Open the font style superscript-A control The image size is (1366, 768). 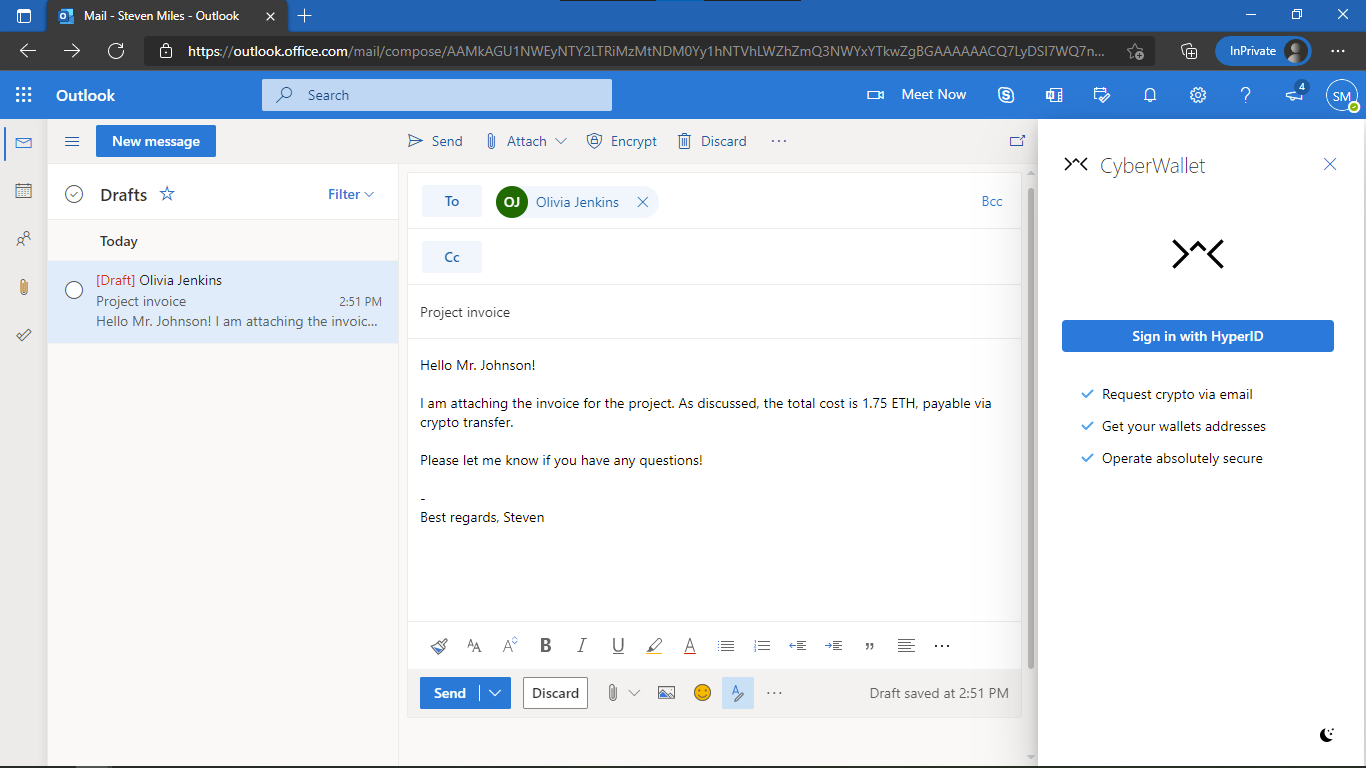[x=510, y=646]
